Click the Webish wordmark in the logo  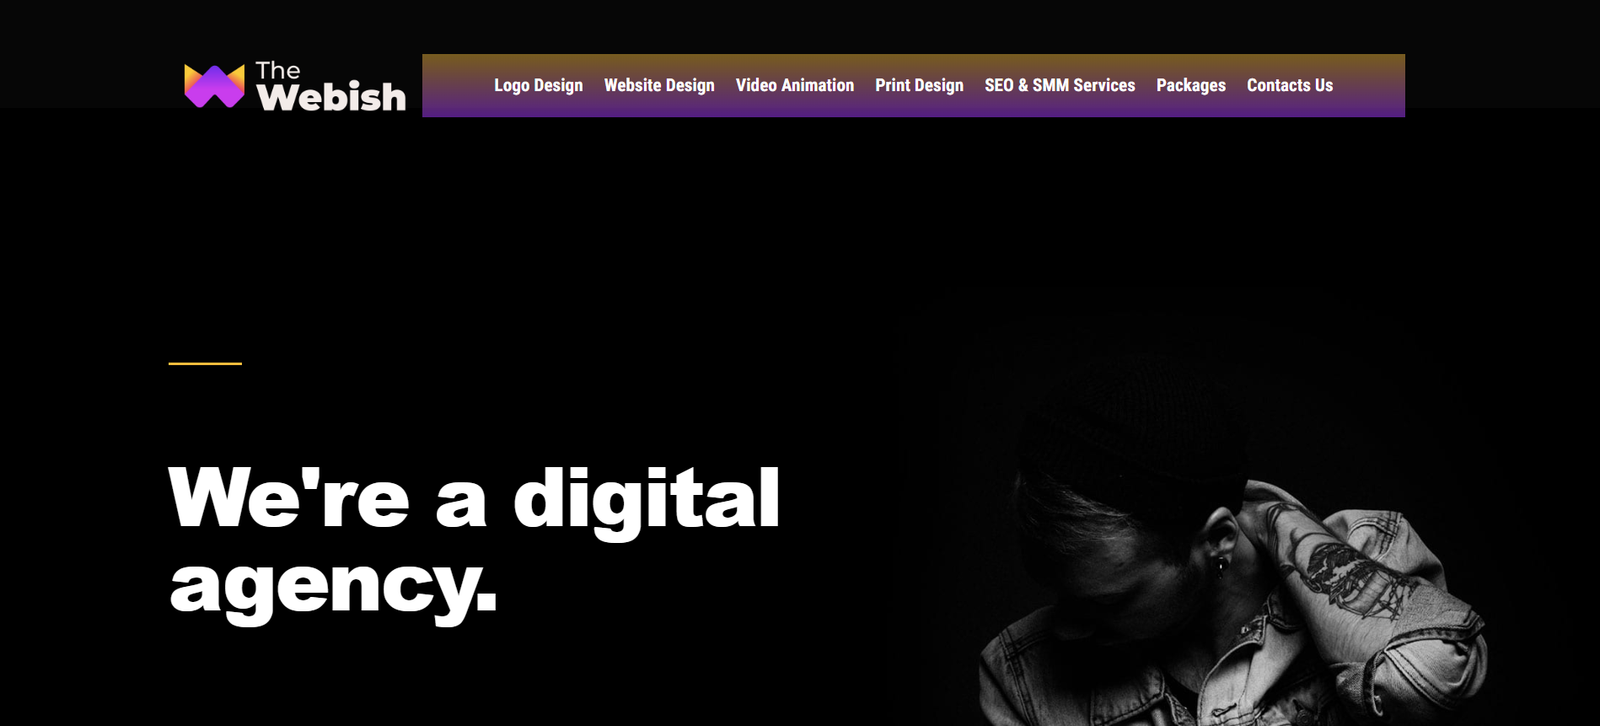click(x=331, y=97)
